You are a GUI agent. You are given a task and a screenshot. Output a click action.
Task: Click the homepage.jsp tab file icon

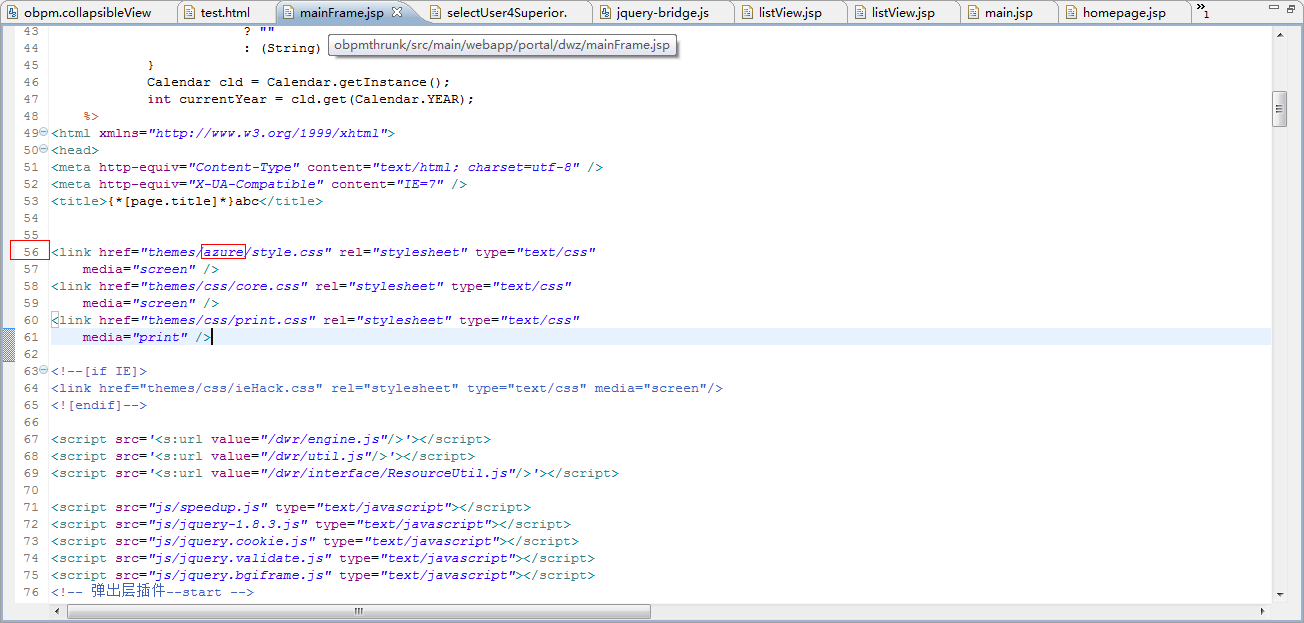point(1071,13)
